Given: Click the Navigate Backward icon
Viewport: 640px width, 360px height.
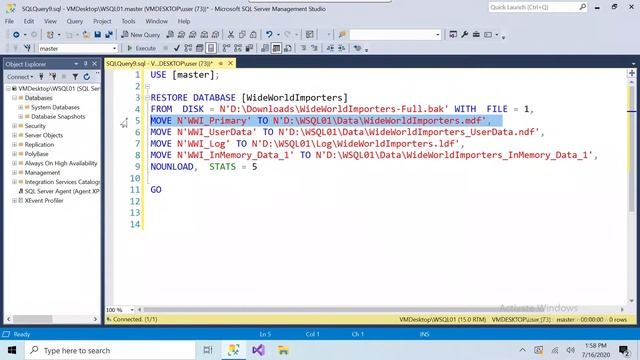Looking at the screenshot, I should [16, 35].
